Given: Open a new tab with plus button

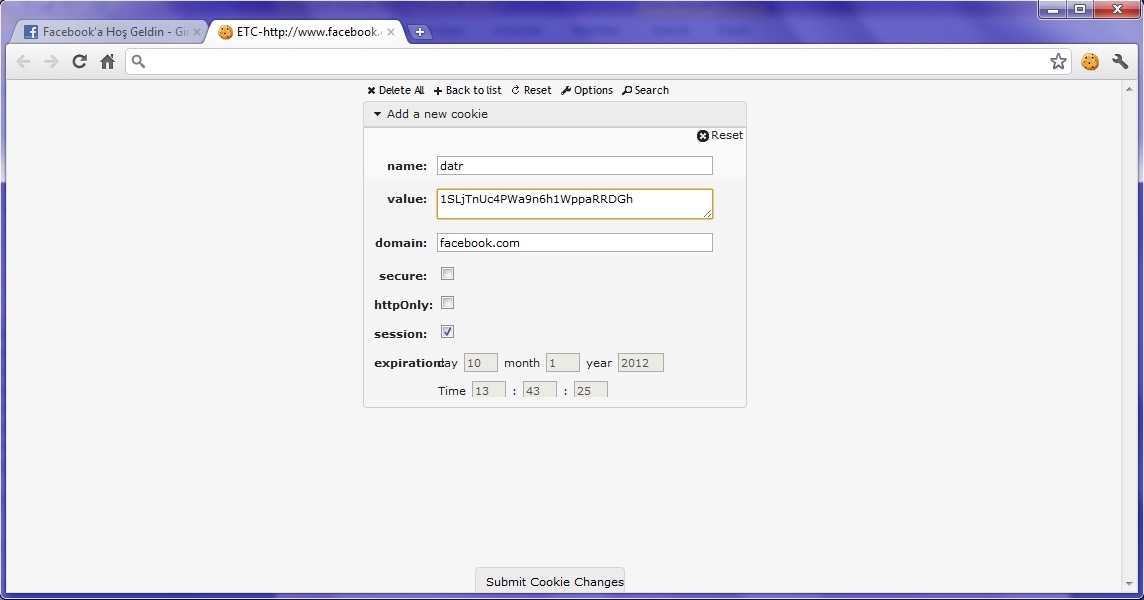Looking at the screenshot, I should [420, 32].
